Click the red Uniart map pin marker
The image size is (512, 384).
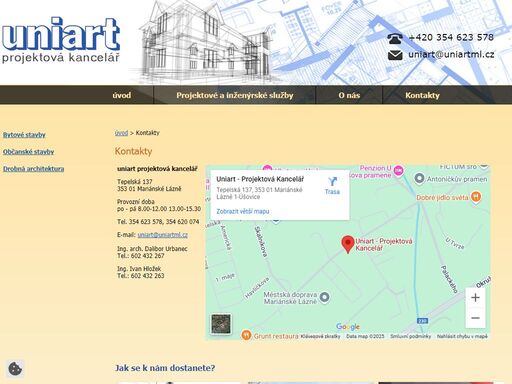348,245
